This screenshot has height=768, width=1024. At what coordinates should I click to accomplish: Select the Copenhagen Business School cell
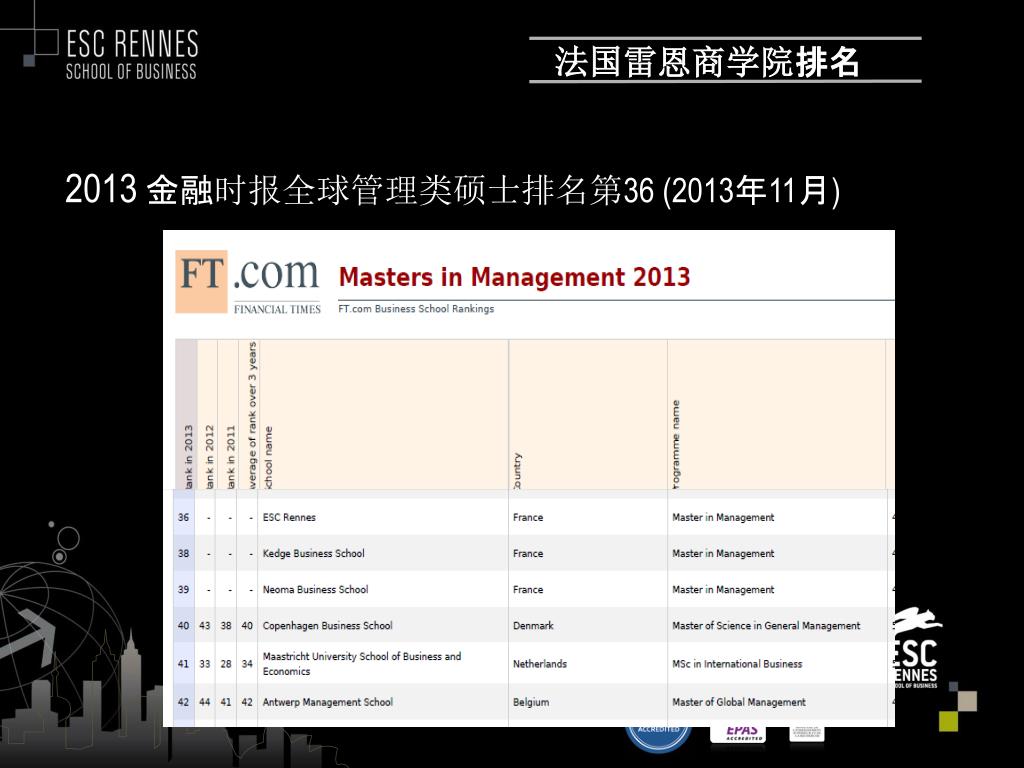pyautogui.click(x=327, y=626)
